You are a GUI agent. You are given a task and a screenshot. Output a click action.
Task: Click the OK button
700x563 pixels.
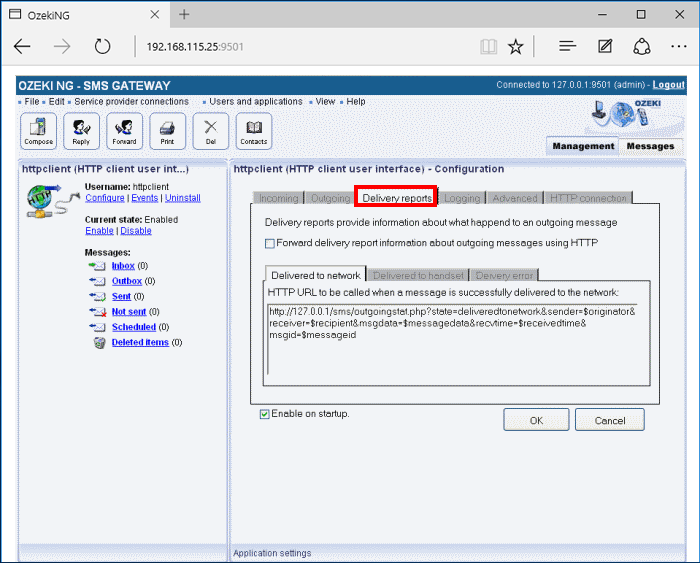536,420
